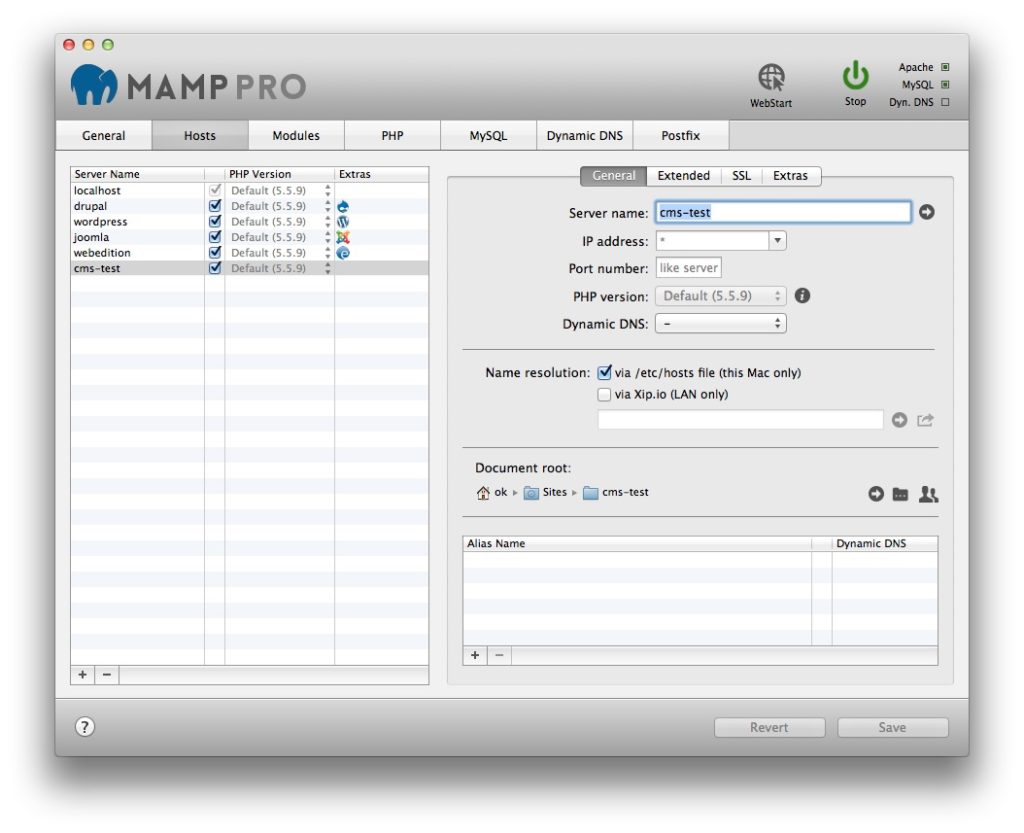Open PHP version selector for joomla row
Viewport: 1024px width, 833px height.
[328, 237]
